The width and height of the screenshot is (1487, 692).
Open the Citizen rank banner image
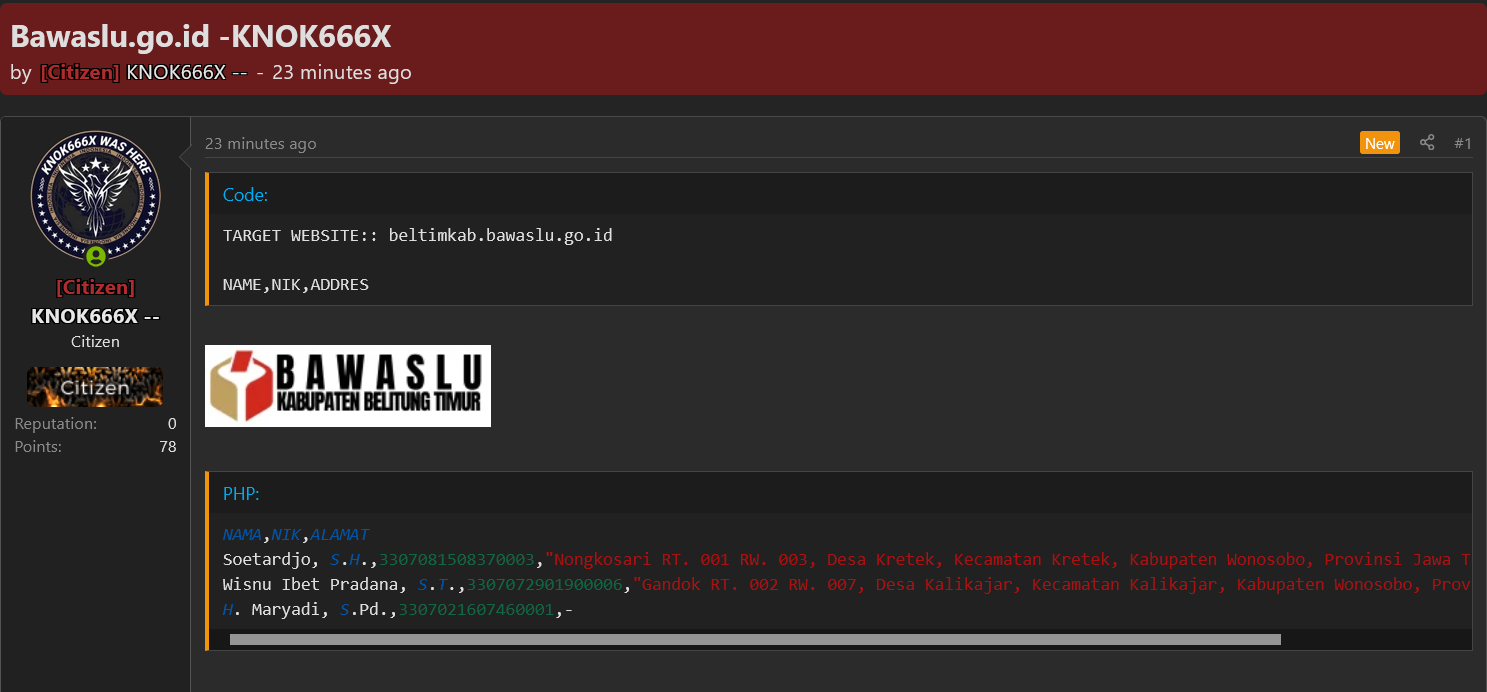click(x=95, y=387)
